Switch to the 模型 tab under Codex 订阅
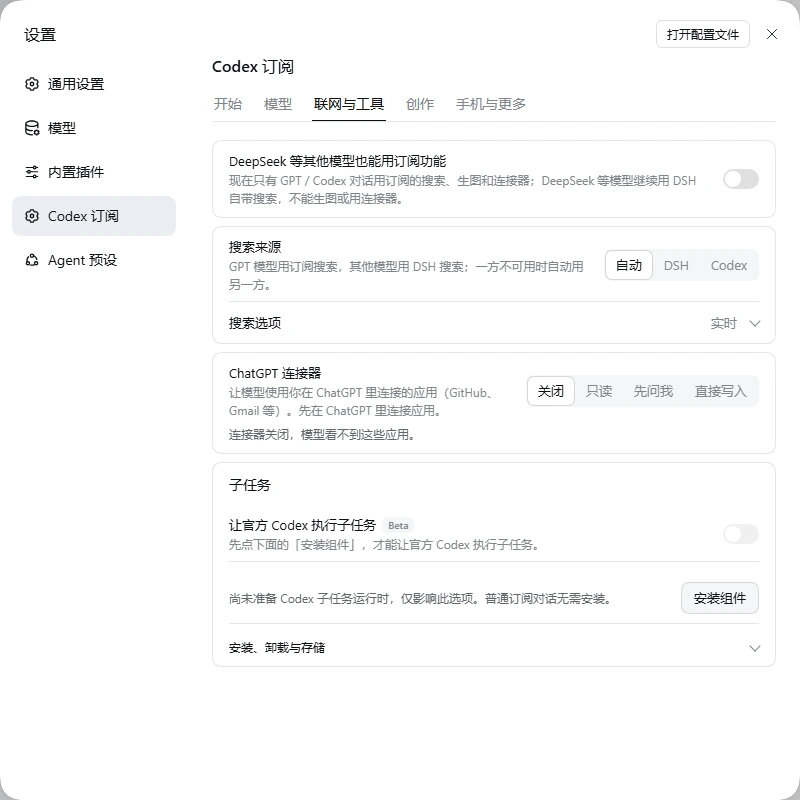Image resolution: width=800 pixels, height=800 pixels. click(278, 104)
